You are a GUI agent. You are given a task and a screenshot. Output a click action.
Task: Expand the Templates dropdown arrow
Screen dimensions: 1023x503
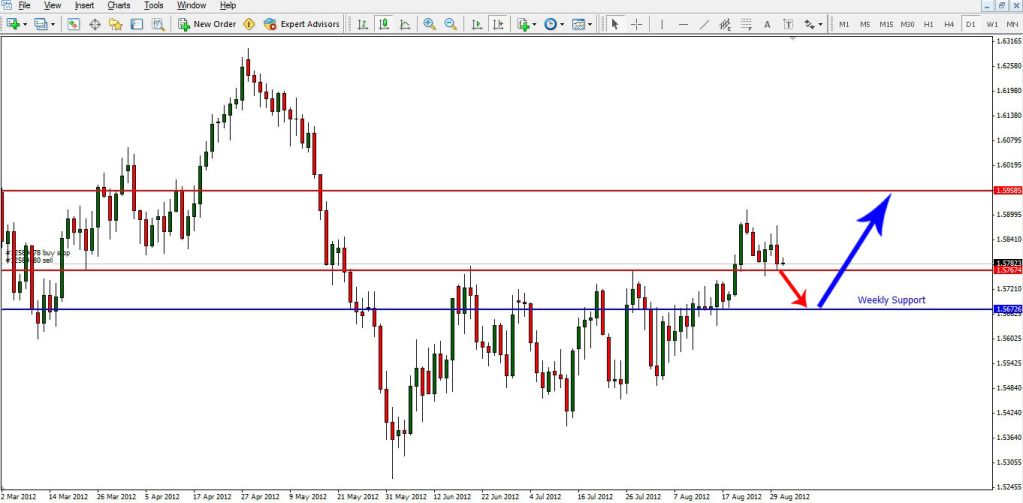(590, 24)
